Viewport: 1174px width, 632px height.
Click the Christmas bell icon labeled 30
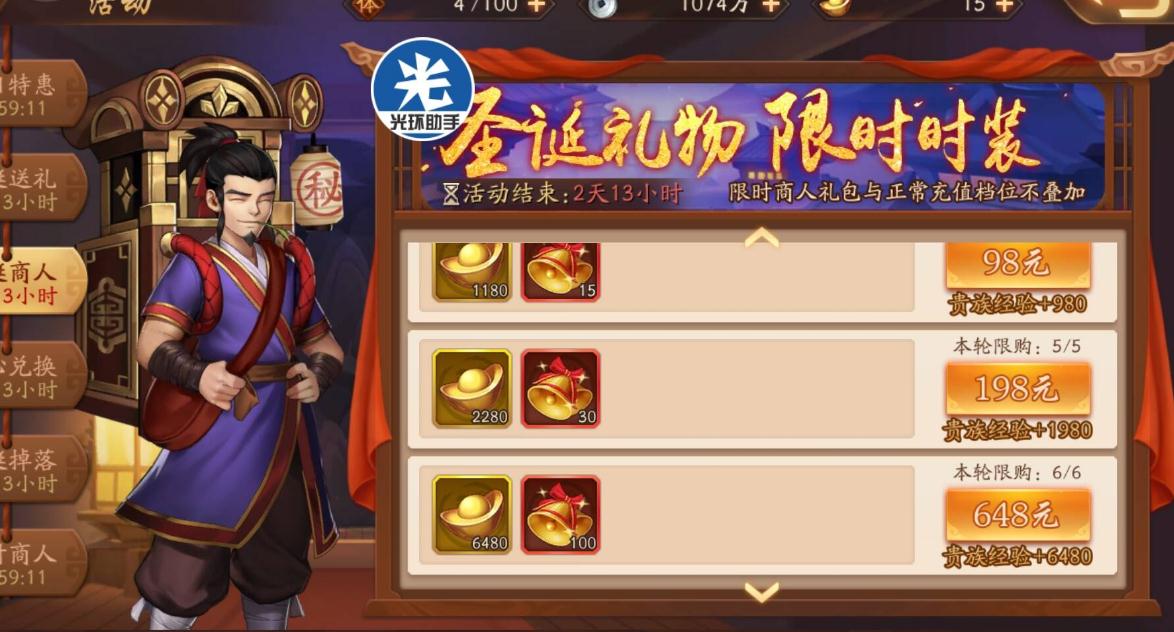coord(560,389)
